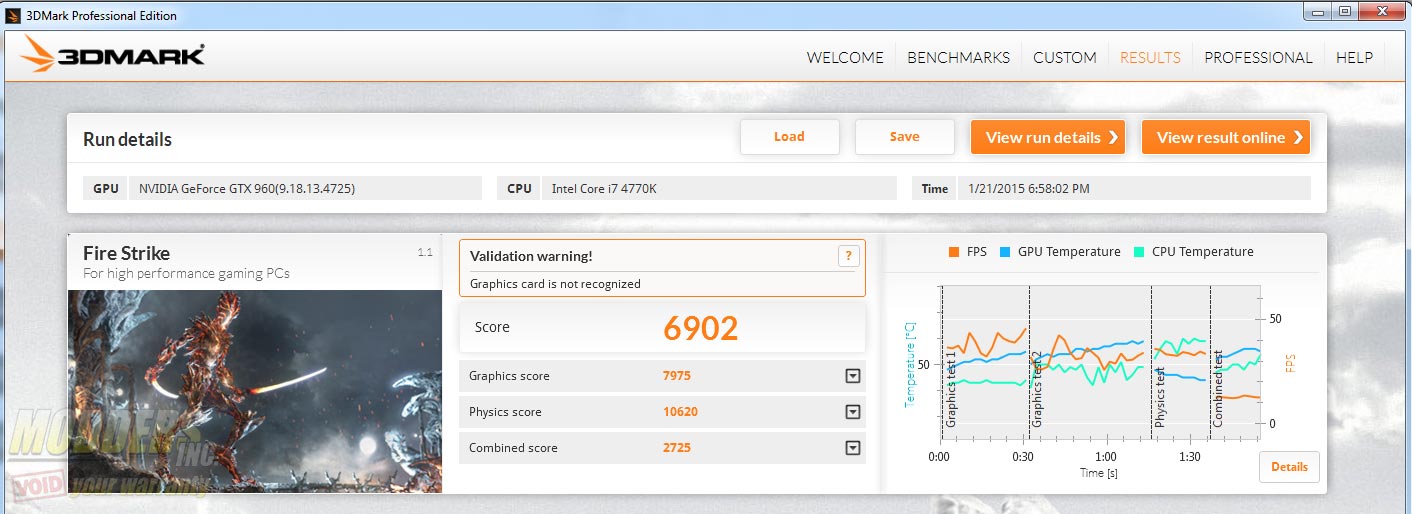Screen dimensions: 1412x514
Task: Close the 3DMark window
Action: pyautogui.click(x=1382, y=11)
